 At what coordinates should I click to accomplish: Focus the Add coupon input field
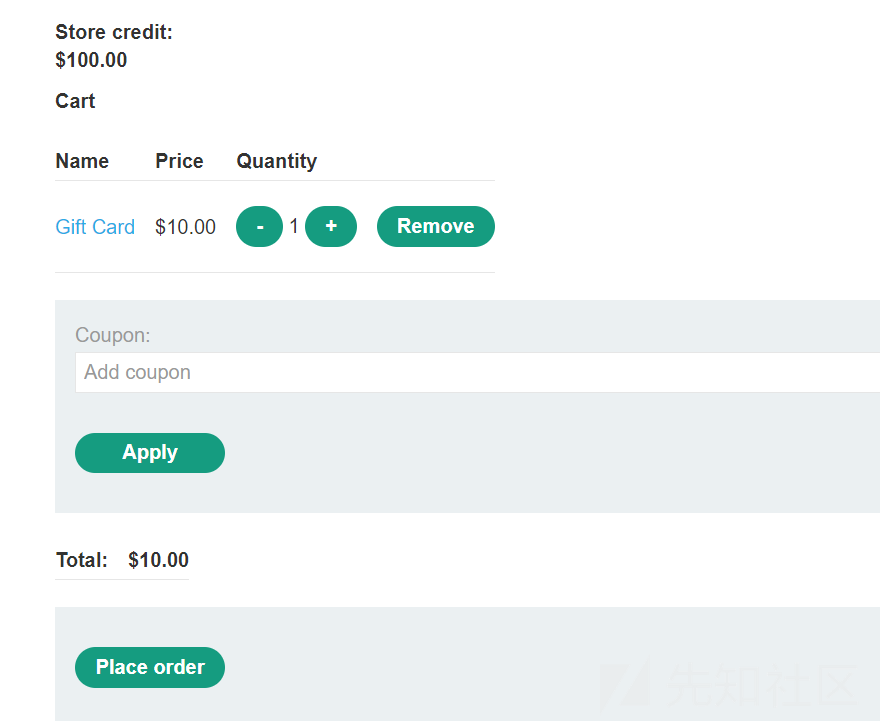[x=478, y=373]
